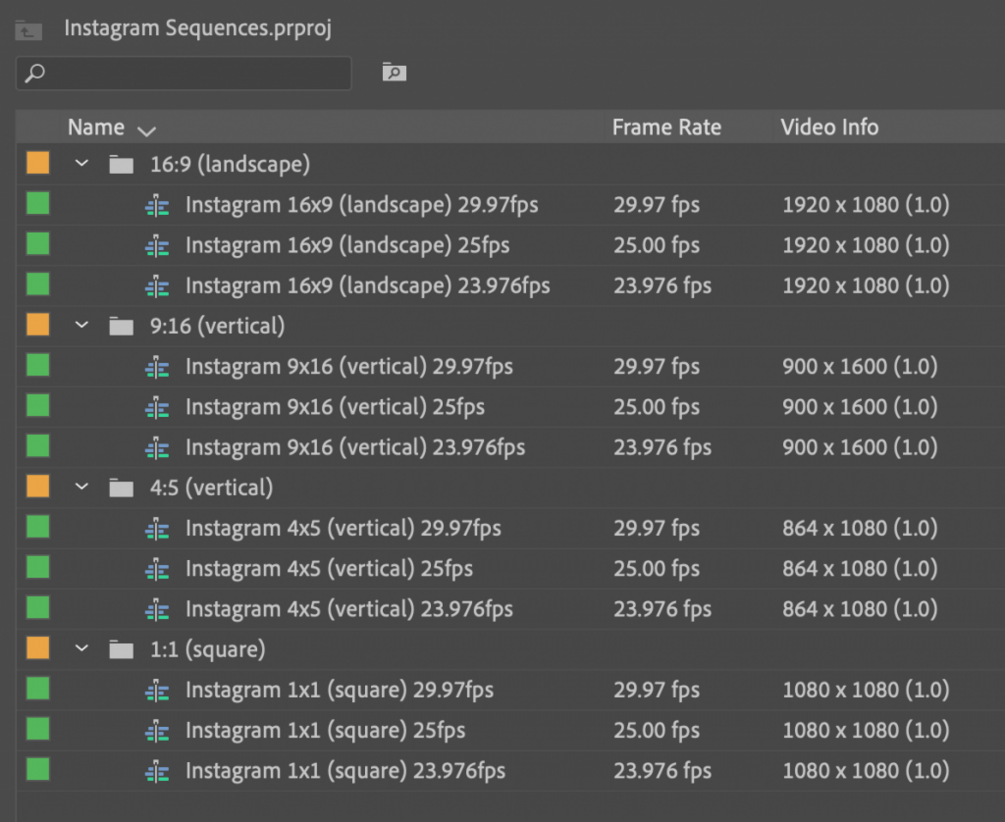Select Instagram 16x9 (landscape) 25fps sequence
This screenshot has width=1005, height=822.
pos(347,246)
